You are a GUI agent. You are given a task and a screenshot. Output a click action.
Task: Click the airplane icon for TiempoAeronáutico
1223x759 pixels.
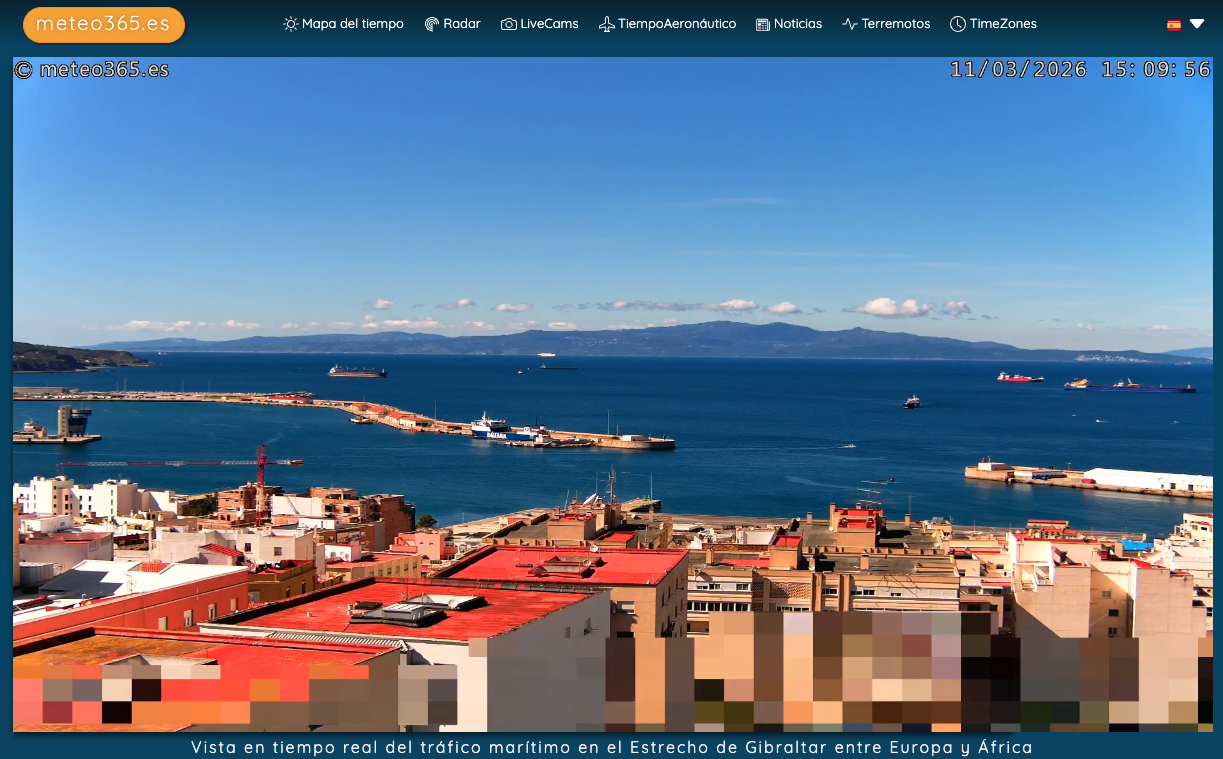click(x=607, y=24)
